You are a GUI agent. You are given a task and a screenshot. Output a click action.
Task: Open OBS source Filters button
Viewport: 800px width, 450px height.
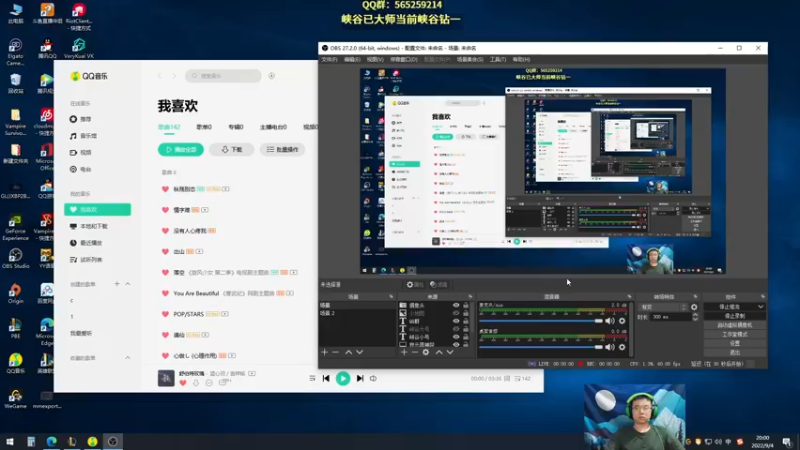[438, 285]
